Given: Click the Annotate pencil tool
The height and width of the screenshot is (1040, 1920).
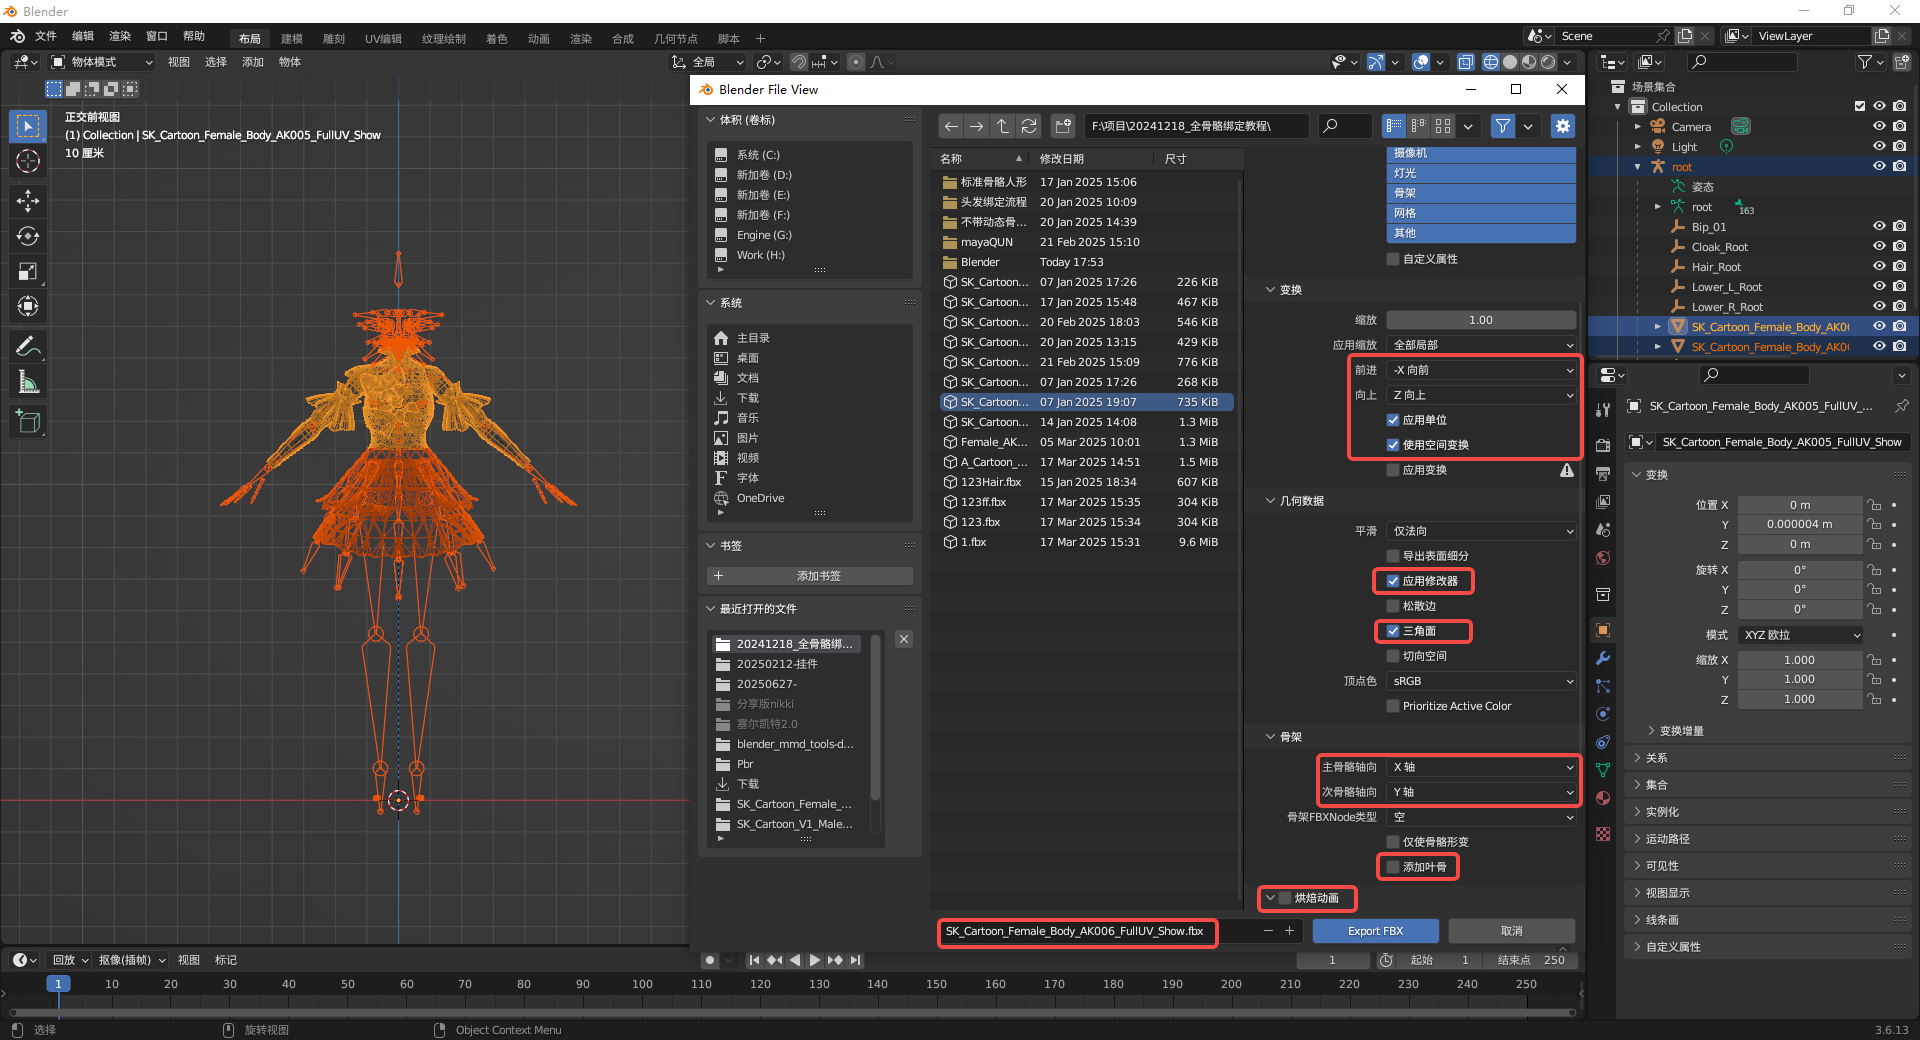Looking at the screenshot, I should [28, 346].
